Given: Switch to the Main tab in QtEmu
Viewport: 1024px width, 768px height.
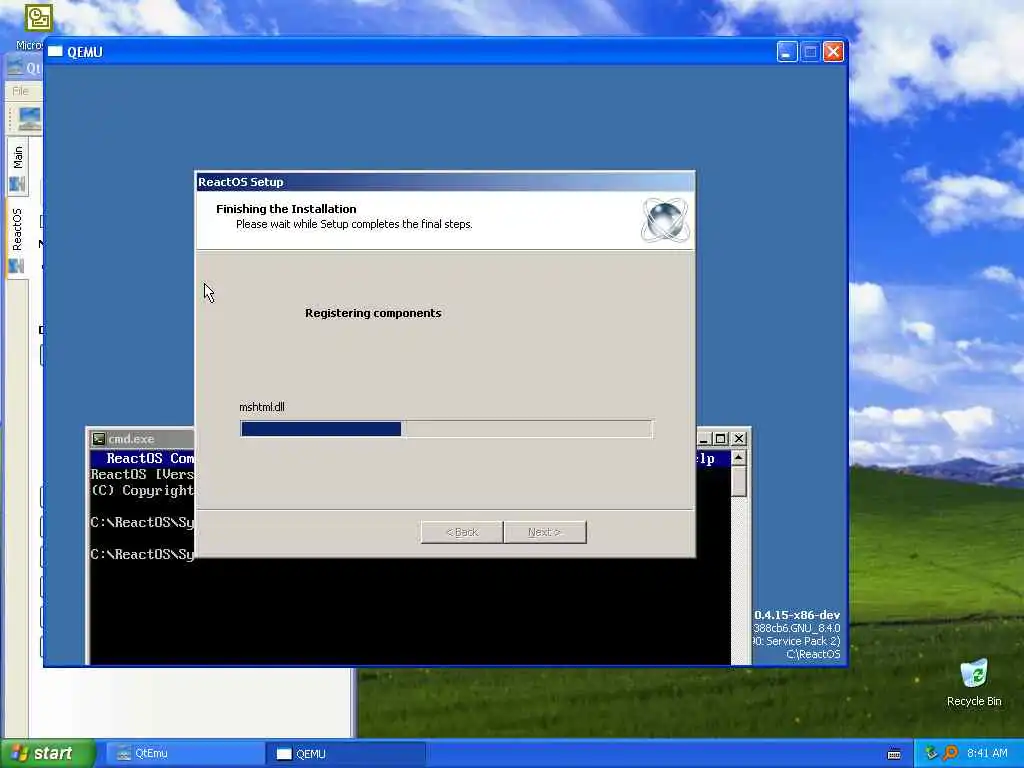Looking at the screenshot, I should pos(18,167).
